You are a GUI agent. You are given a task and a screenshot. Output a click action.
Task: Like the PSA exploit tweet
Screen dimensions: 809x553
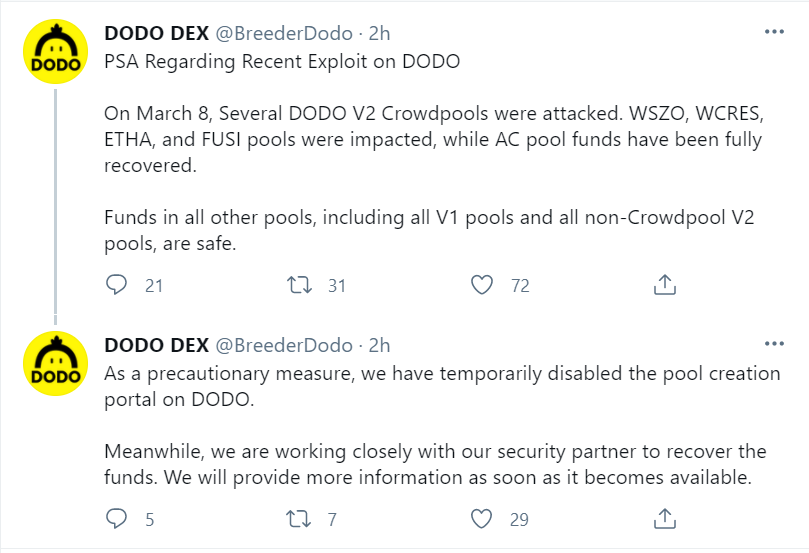[x=483, y=285]
